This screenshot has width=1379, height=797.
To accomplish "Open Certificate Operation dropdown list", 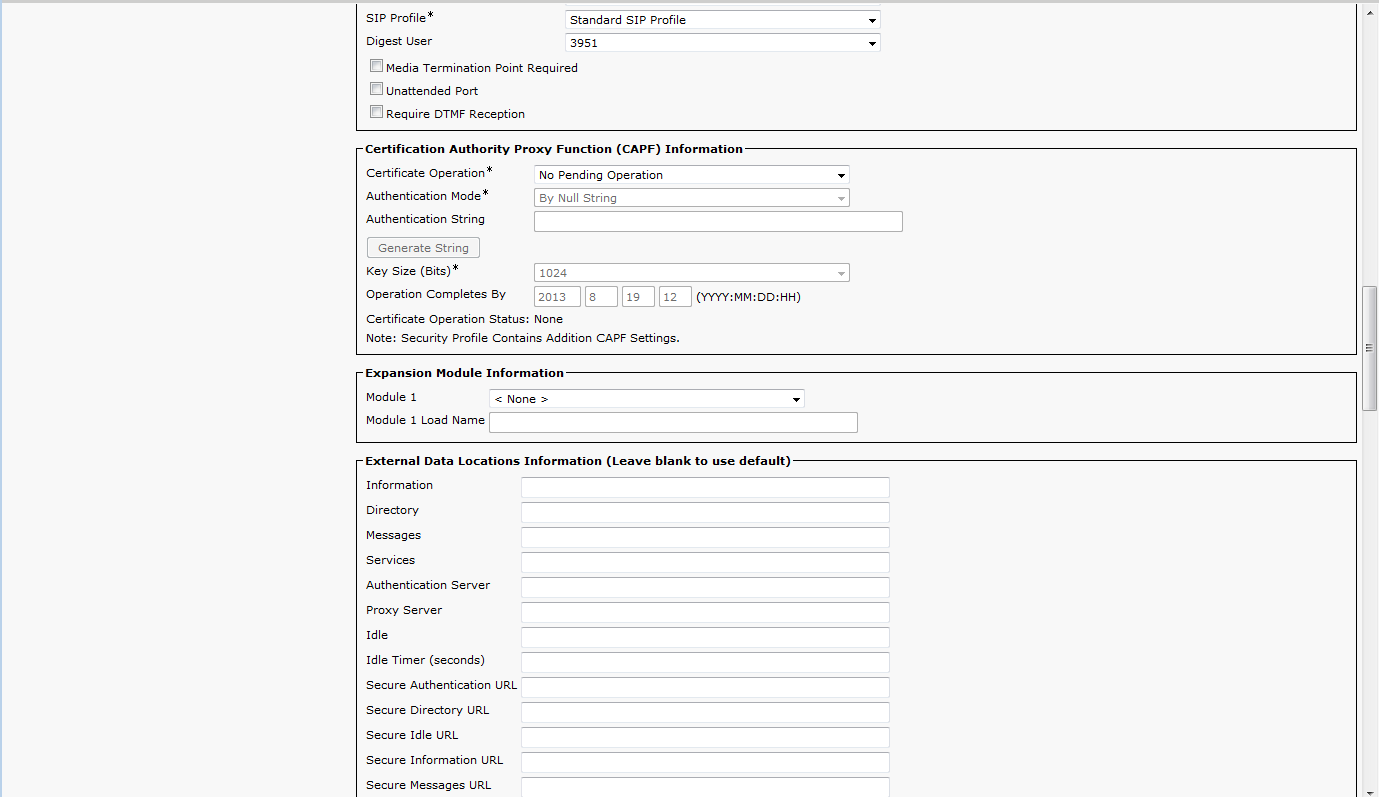I will point(691,175).
